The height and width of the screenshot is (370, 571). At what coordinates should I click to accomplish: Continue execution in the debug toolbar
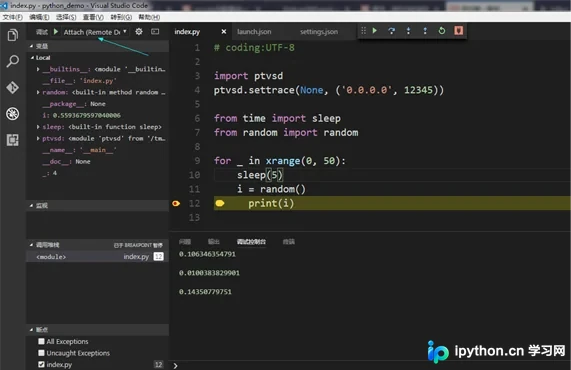[374, 31]
